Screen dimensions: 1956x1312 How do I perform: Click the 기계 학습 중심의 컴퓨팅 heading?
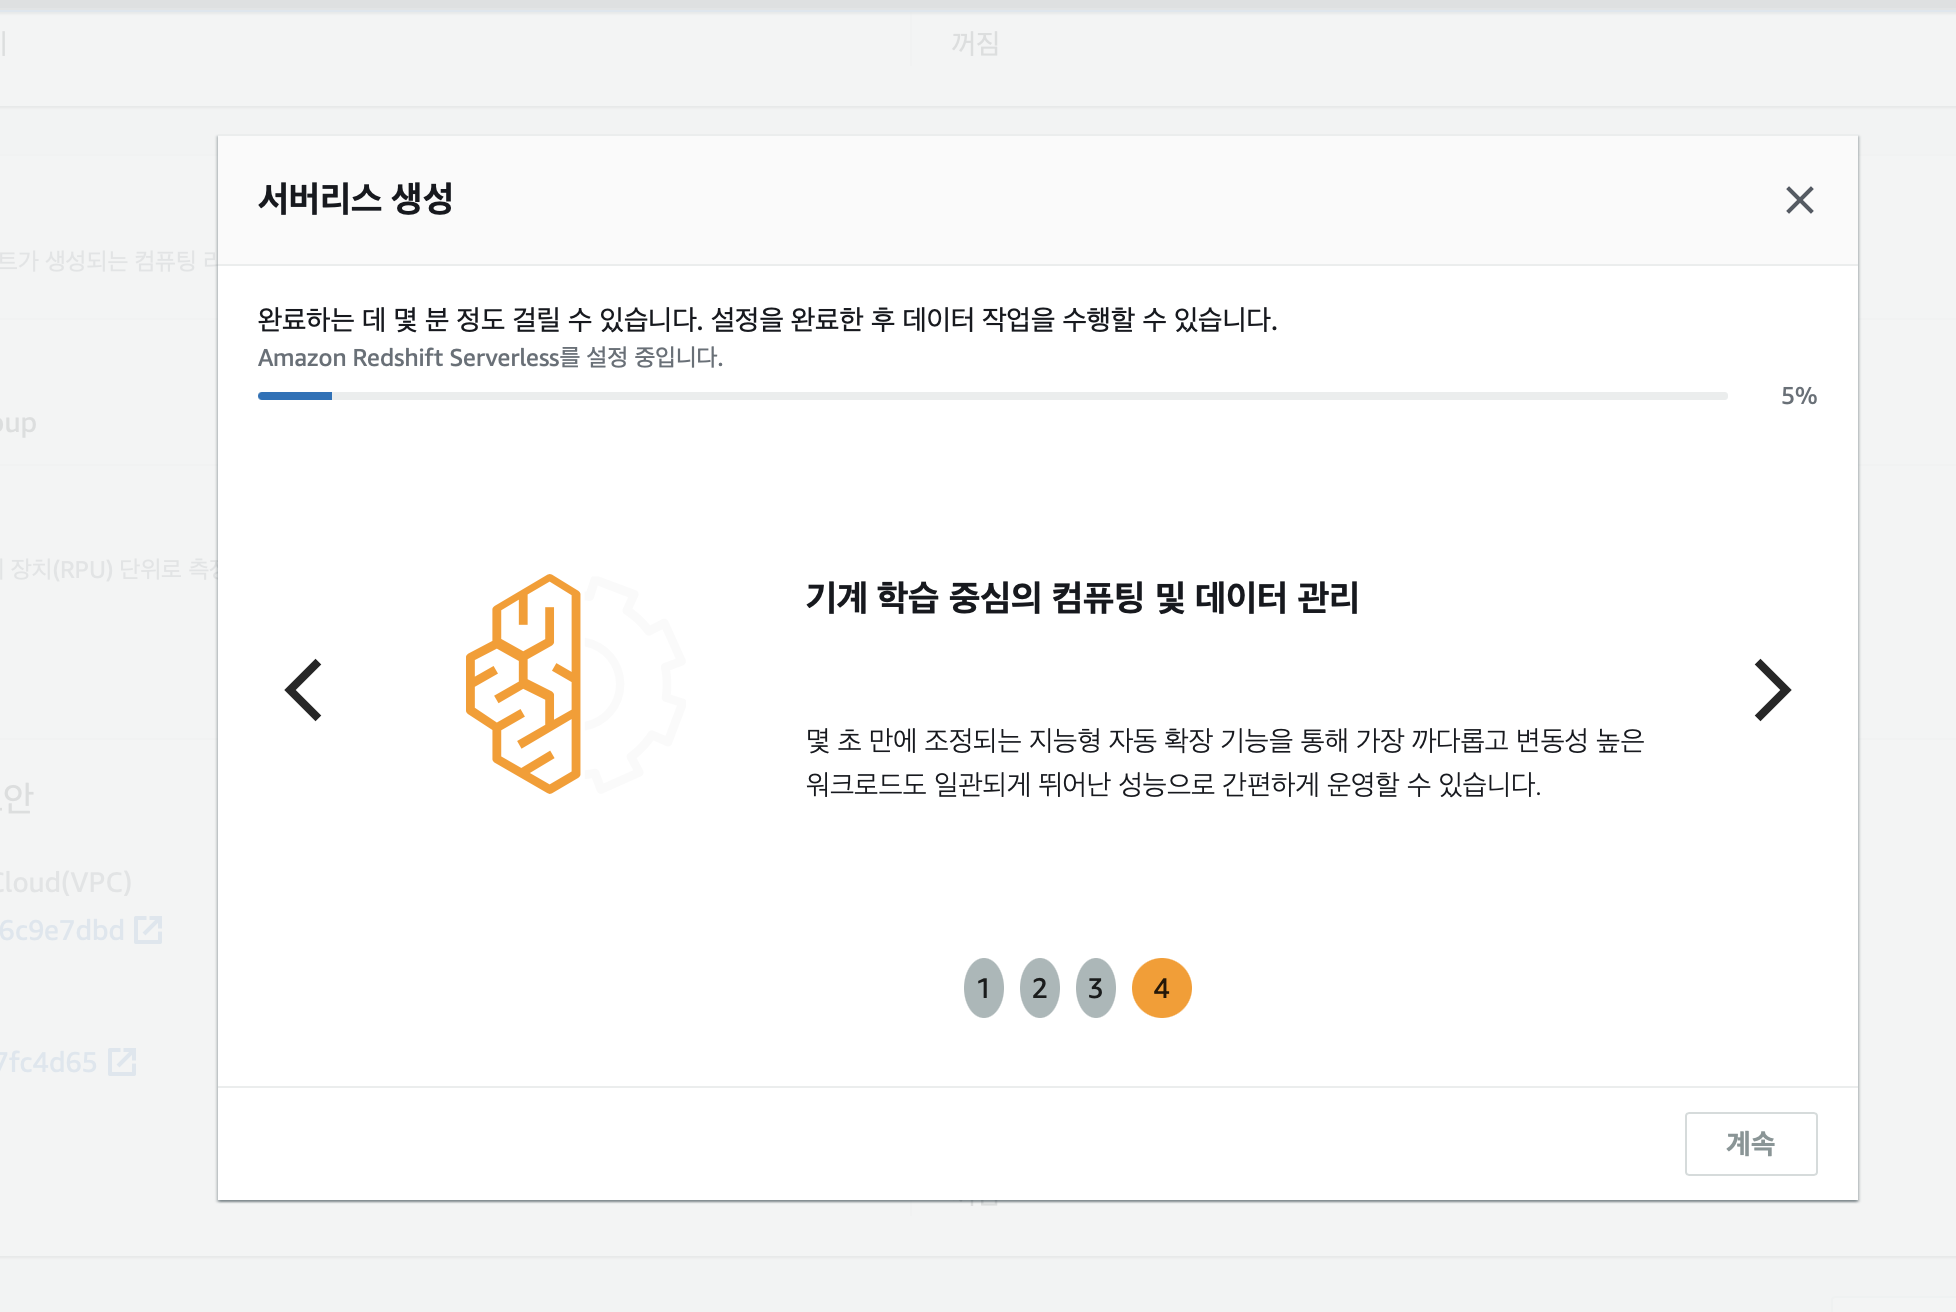pyautogui.click(x=1082, y=598)
